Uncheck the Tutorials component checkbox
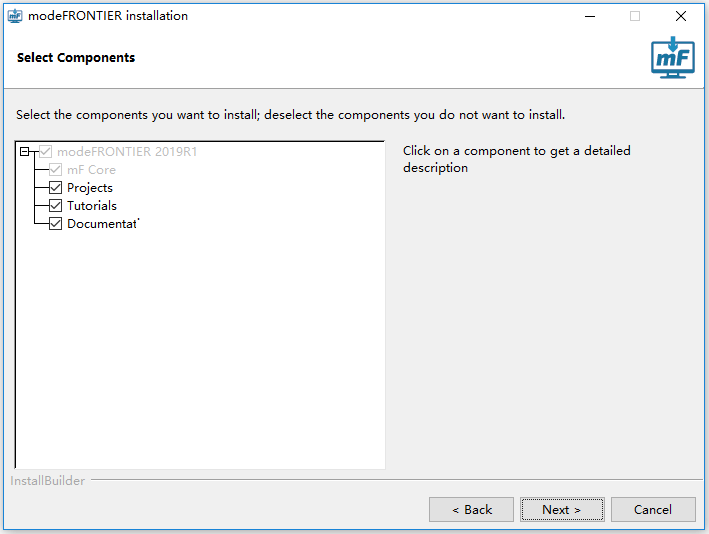This screenshot has height=534, width=709. pos(55,205)
